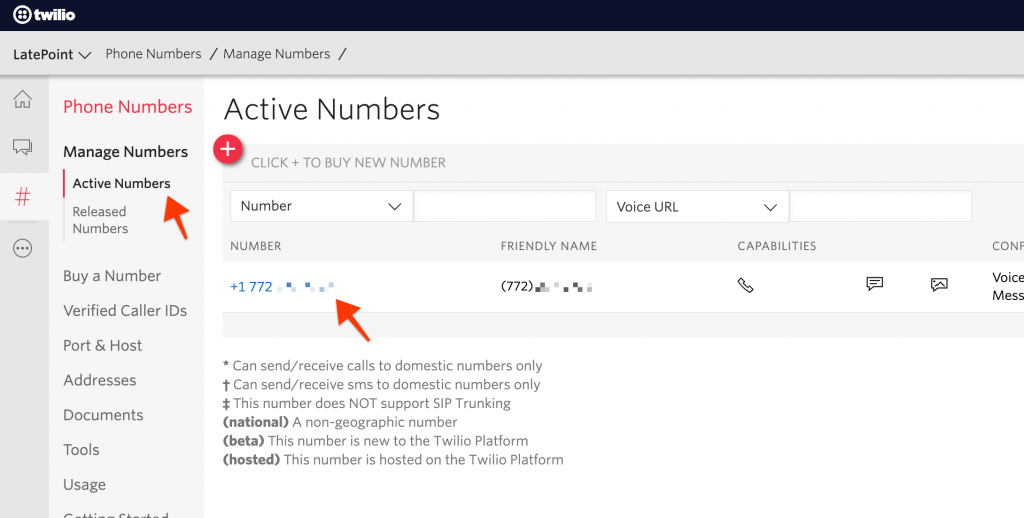Open Port & Host section
Viewport: 1024px width, 518px height.
click(103, 345)
